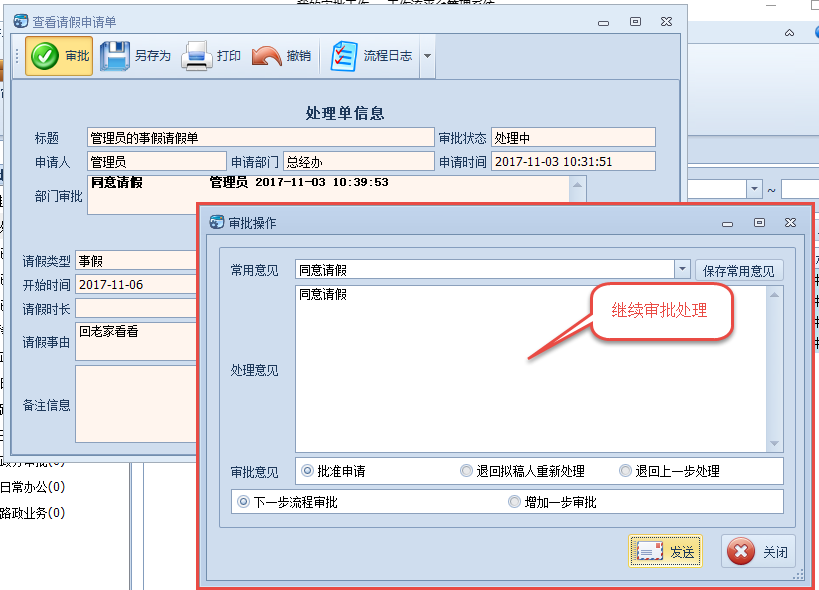Click the 备注信息 text area
This screenshot has height=590, width=819.
(136, 404)
